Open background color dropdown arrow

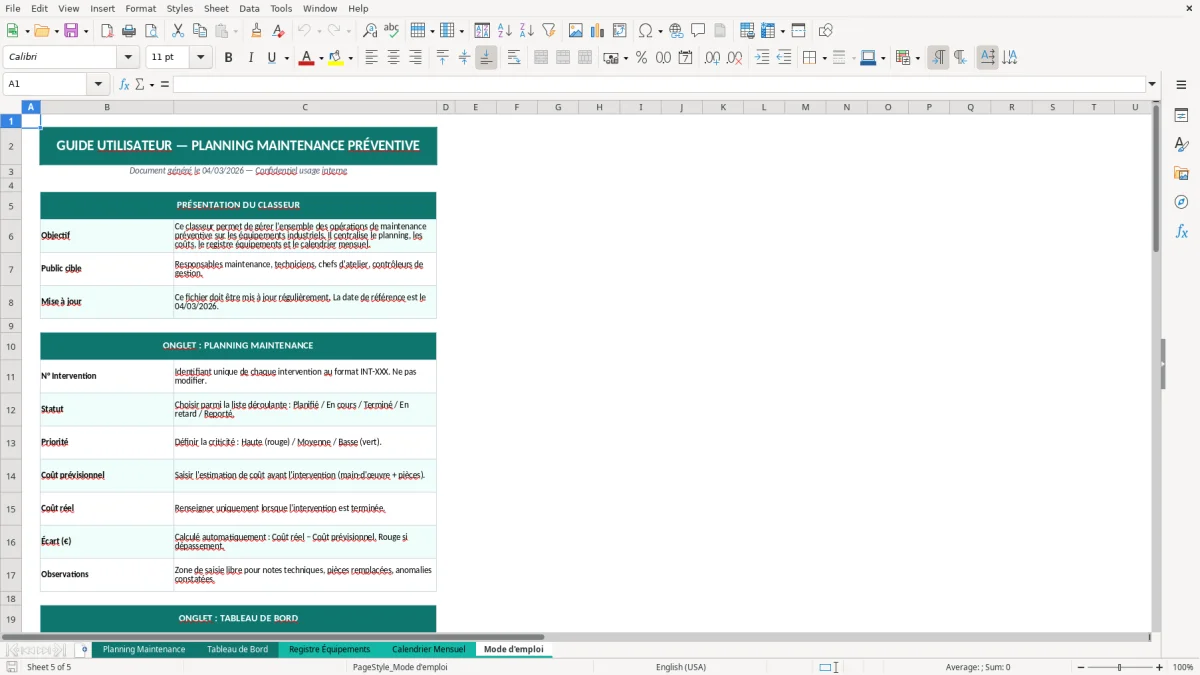point(350,58)
